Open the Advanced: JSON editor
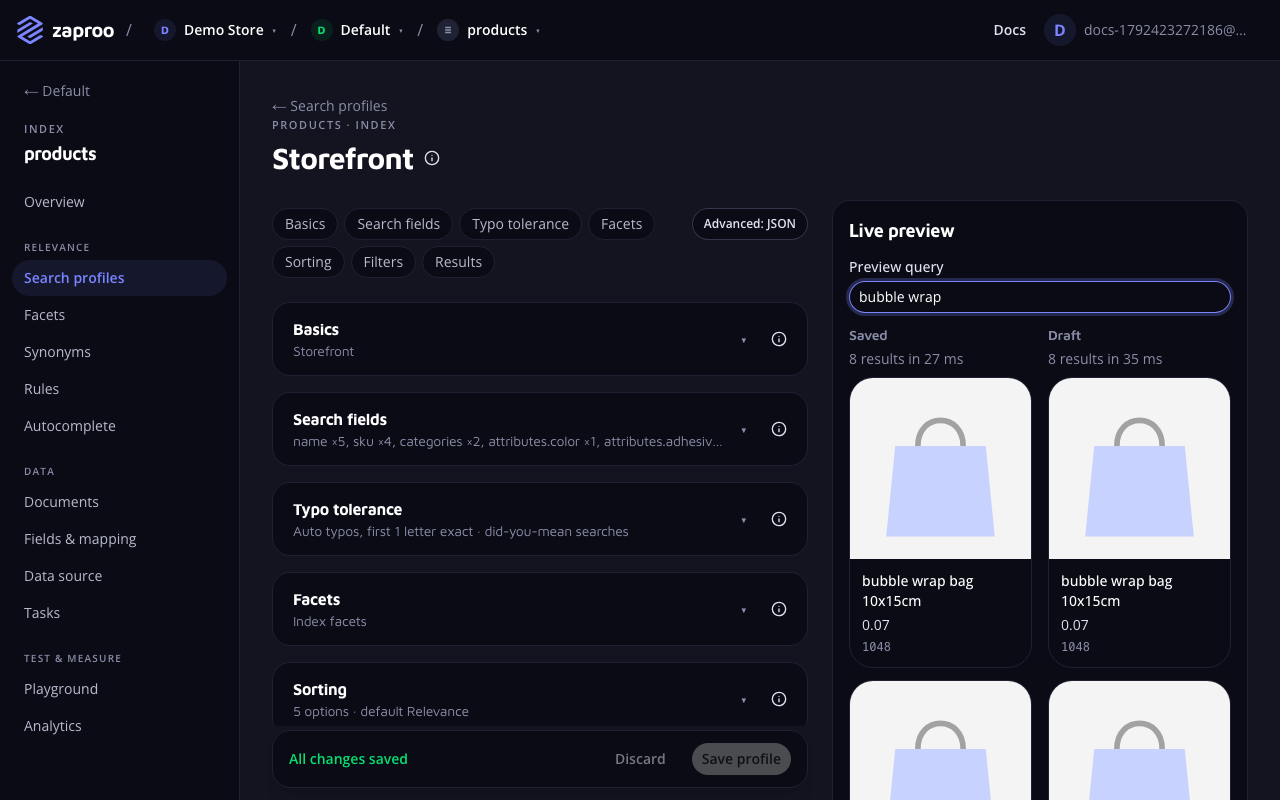 coord(750,224)
